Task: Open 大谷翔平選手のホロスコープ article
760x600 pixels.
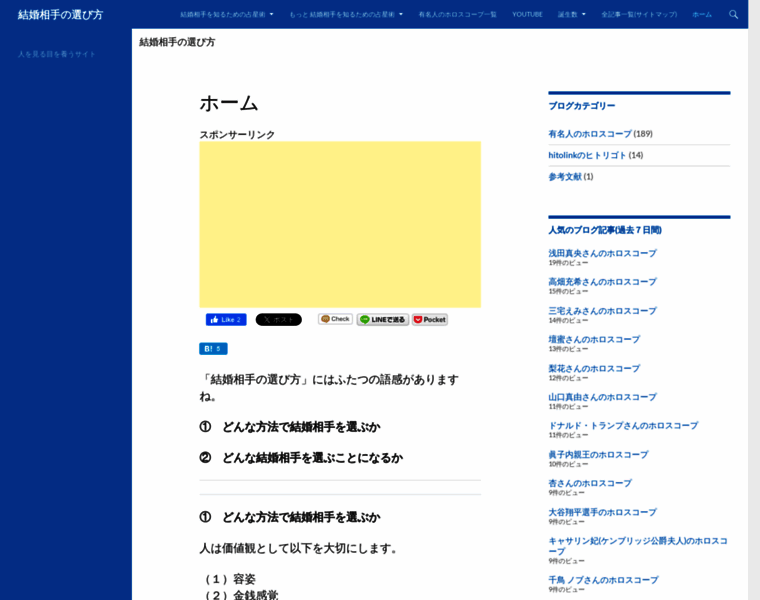Action: pos(602,512)
